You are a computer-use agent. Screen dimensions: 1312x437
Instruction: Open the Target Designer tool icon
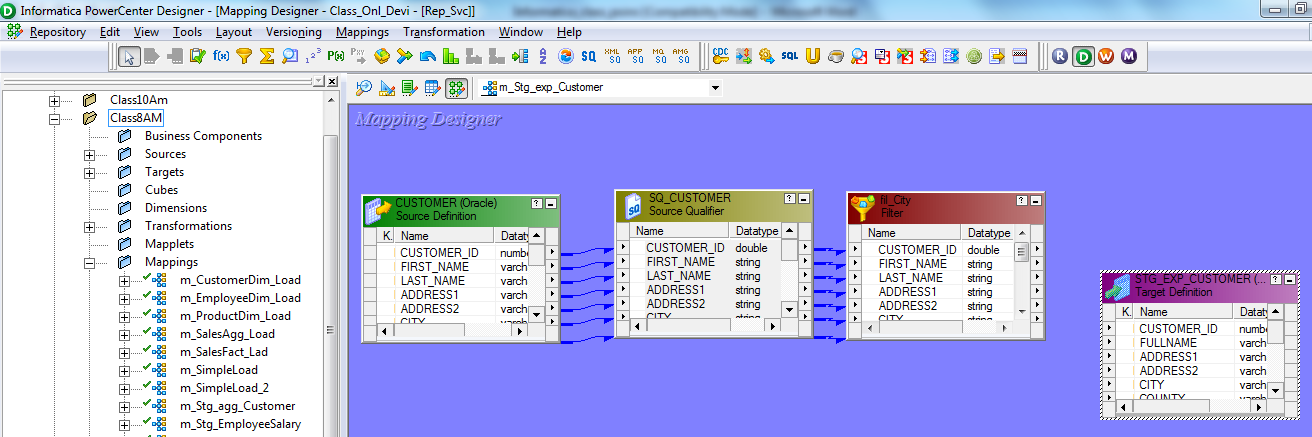coord(387,88)
